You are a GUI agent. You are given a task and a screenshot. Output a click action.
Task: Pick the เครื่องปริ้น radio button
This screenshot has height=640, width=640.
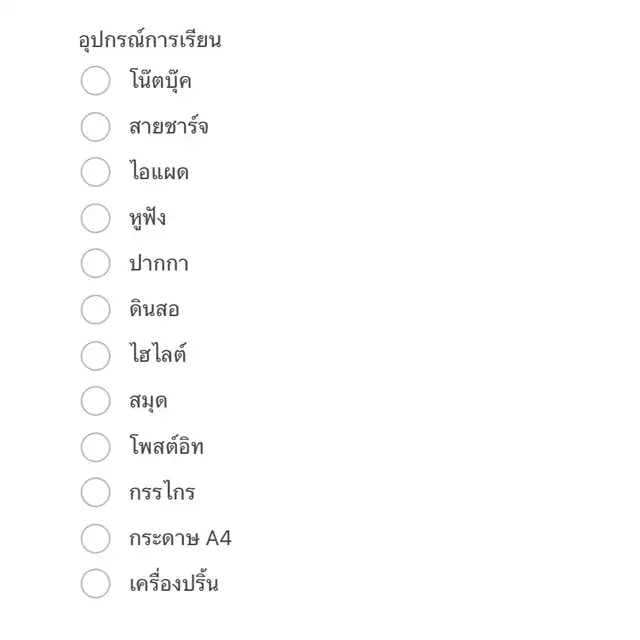tap(96, 584)
